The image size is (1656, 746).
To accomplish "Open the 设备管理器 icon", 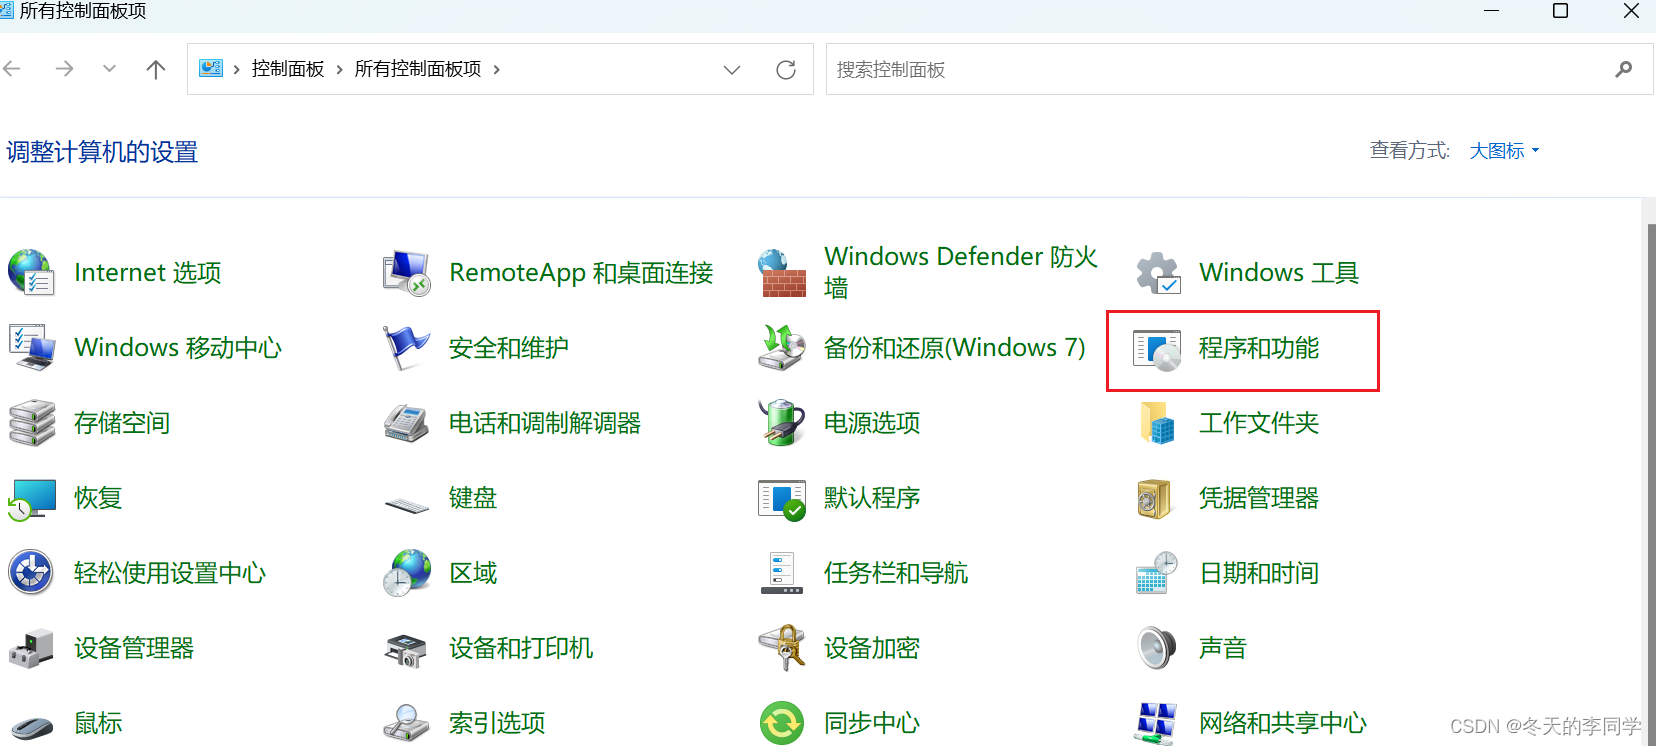I will click(x=31, y=648).
